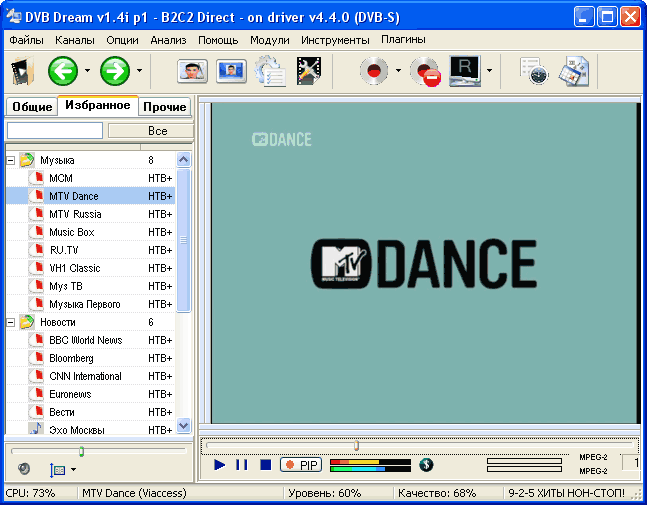The image size is (647, 505).
Task: Start recording with the red record icon
Action: point(374,71)
